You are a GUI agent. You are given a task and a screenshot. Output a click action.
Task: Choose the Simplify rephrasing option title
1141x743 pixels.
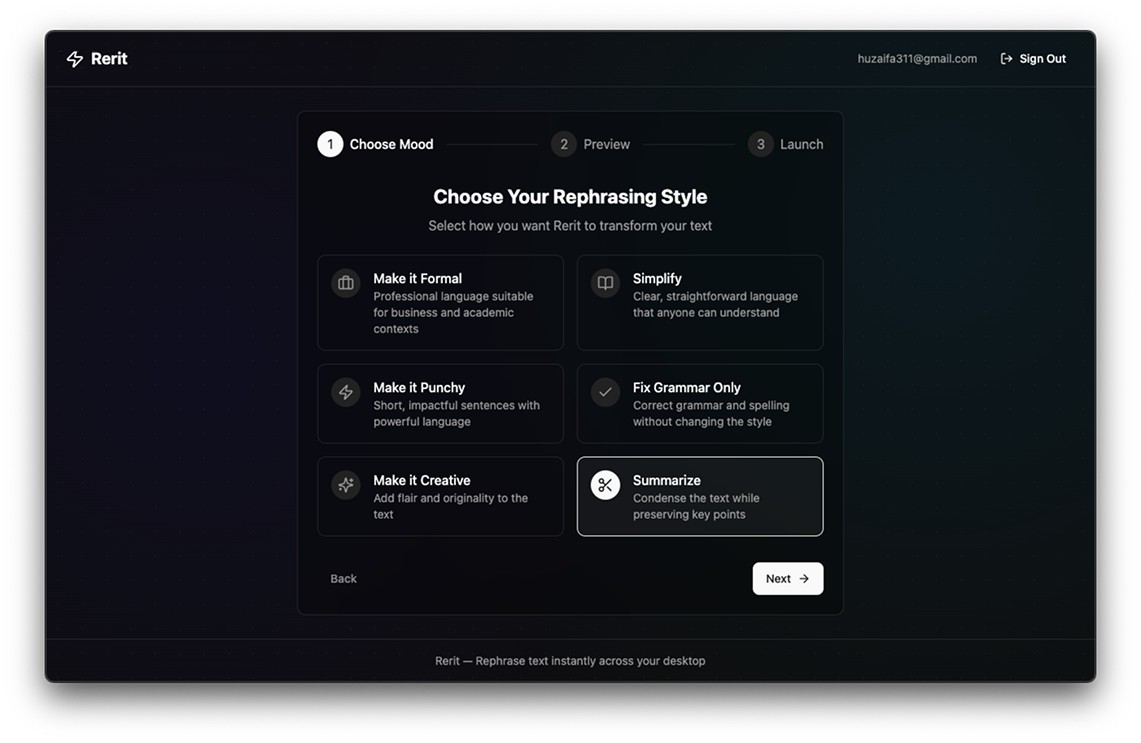click(657, 279)
